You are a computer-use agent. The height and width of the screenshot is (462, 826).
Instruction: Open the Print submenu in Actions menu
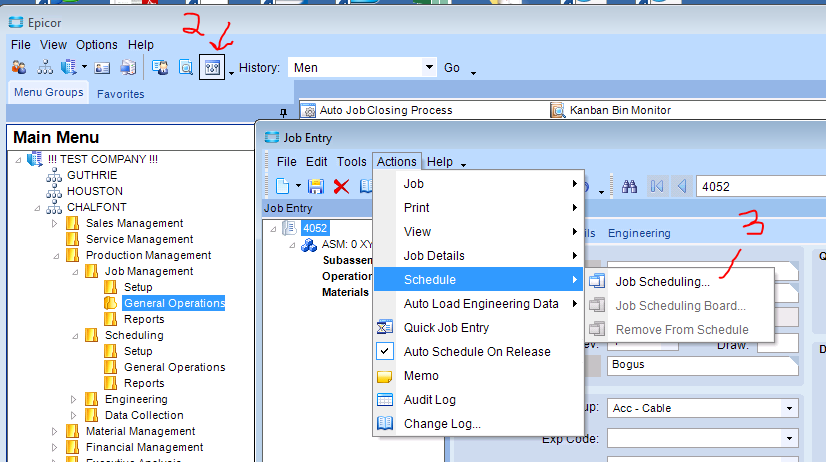[478, 208]
